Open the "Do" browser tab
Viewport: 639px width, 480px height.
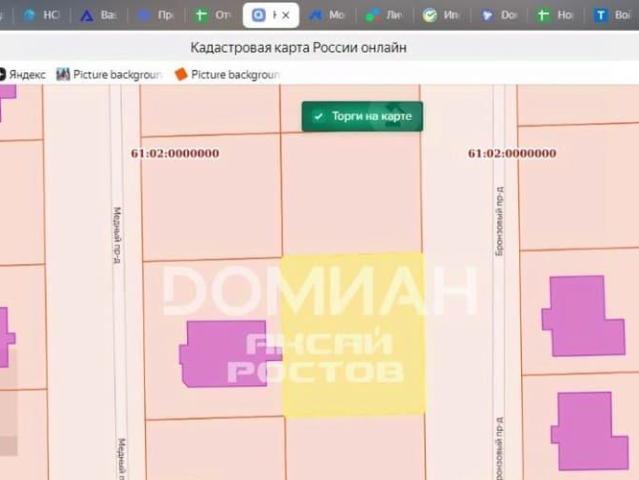click(499, 15)
